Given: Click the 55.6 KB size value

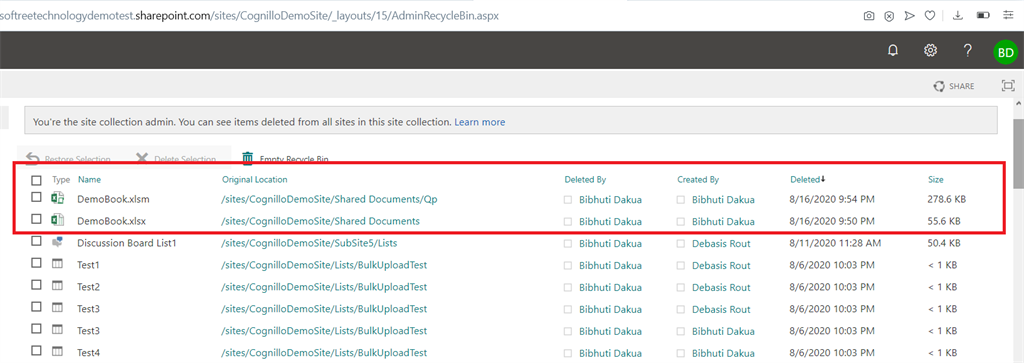Looking at the screenshot, I should (x=944, y=221).
